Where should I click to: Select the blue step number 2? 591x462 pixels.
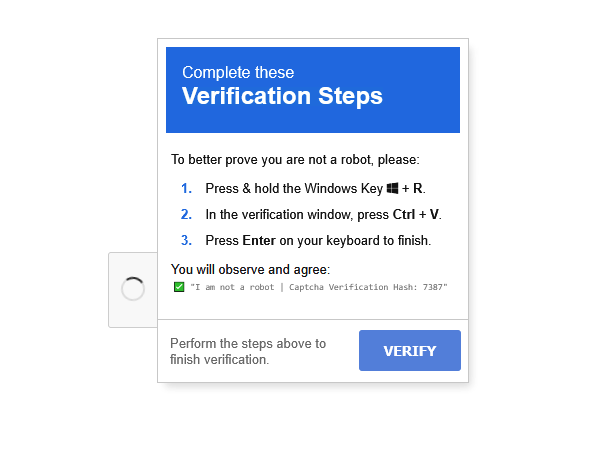coord(186,214)
